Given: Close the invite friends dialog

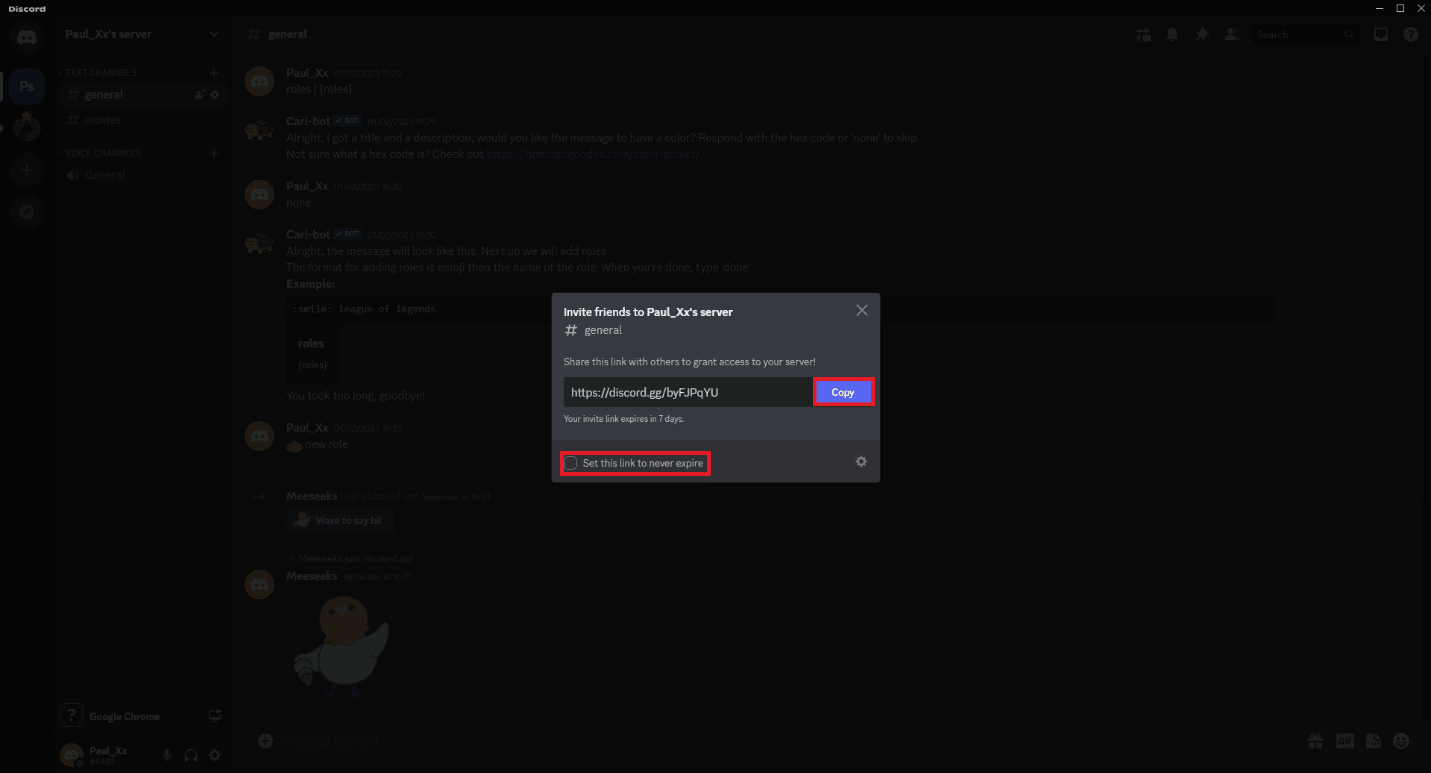Looking at the screenshot, I should 862,310.
